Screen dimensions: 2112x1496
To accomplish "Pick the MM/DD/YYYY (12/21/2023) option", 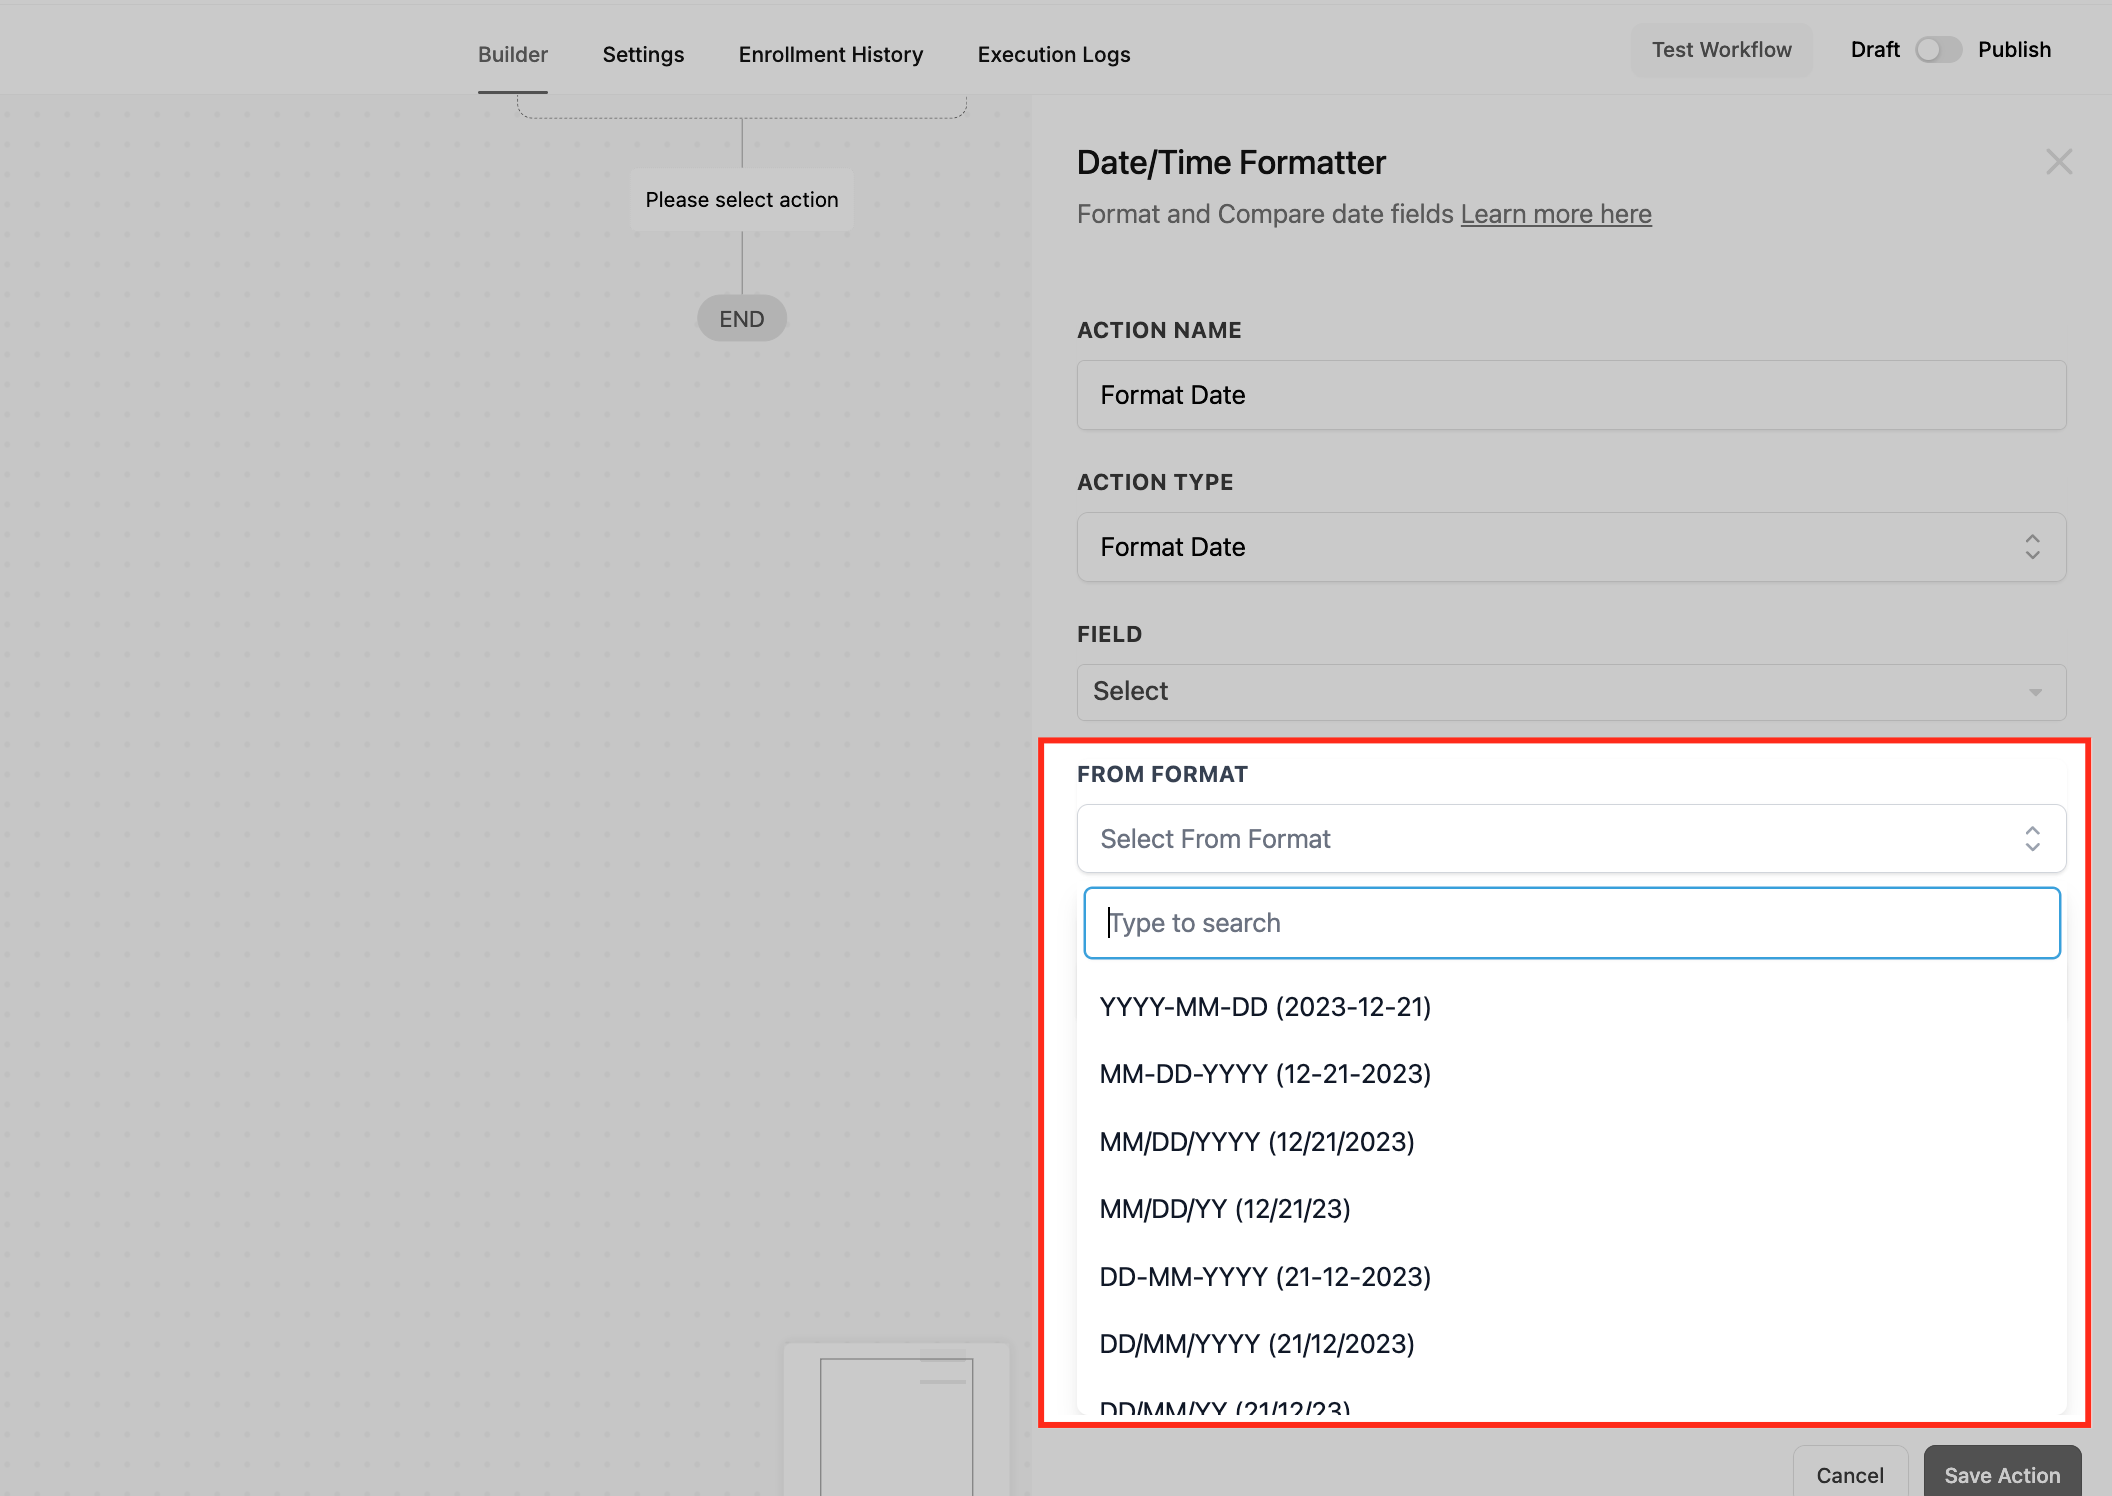I will [x=1256, y=1142].
